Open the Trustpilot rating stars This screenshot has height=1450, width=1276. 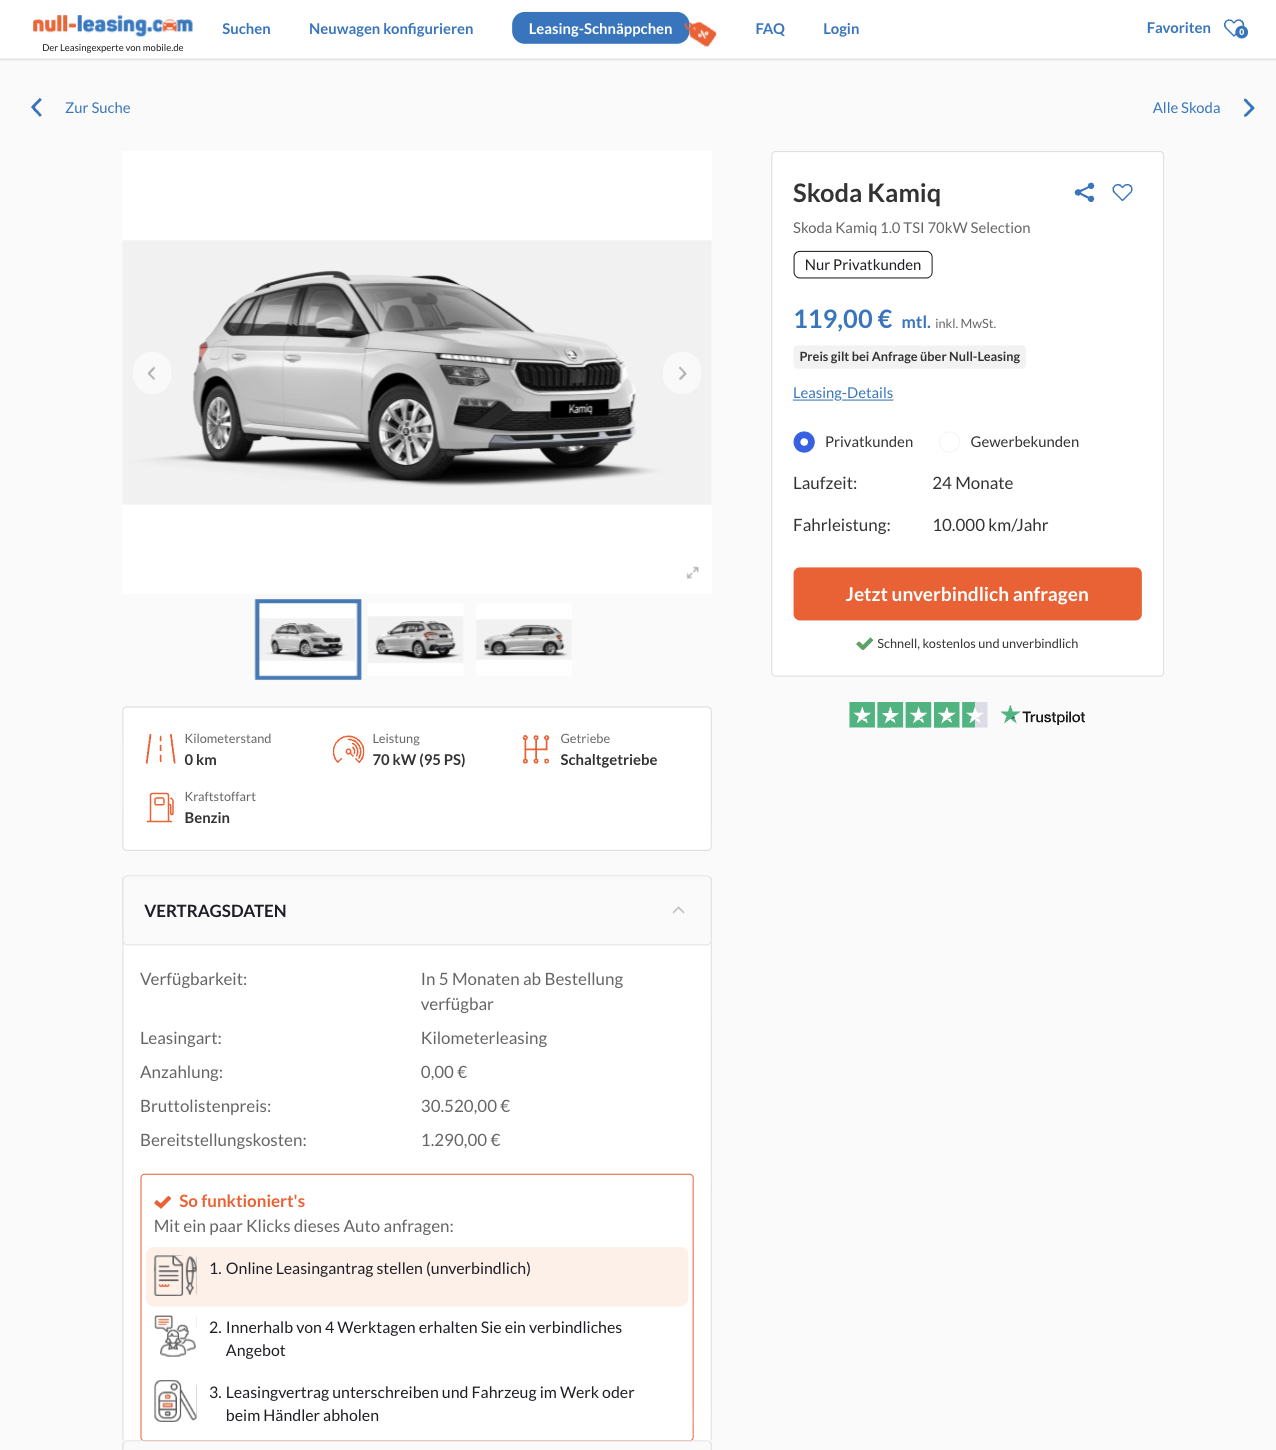tap(917, 715)
